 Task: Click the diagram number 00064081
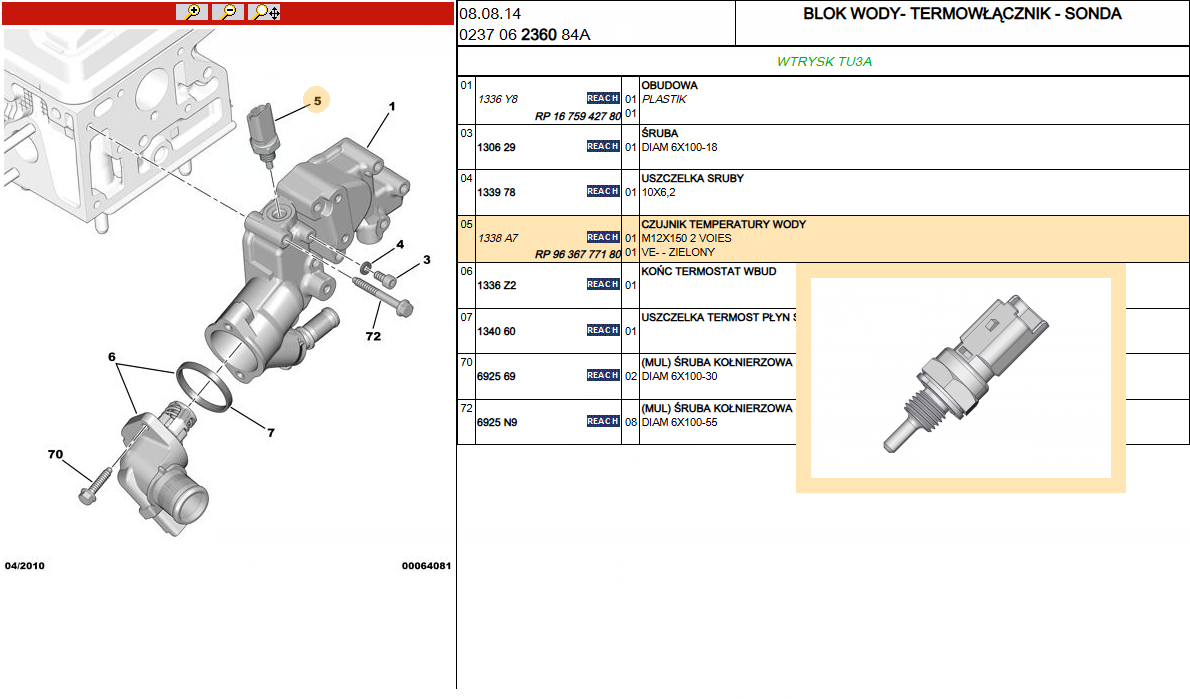[427, 565]
